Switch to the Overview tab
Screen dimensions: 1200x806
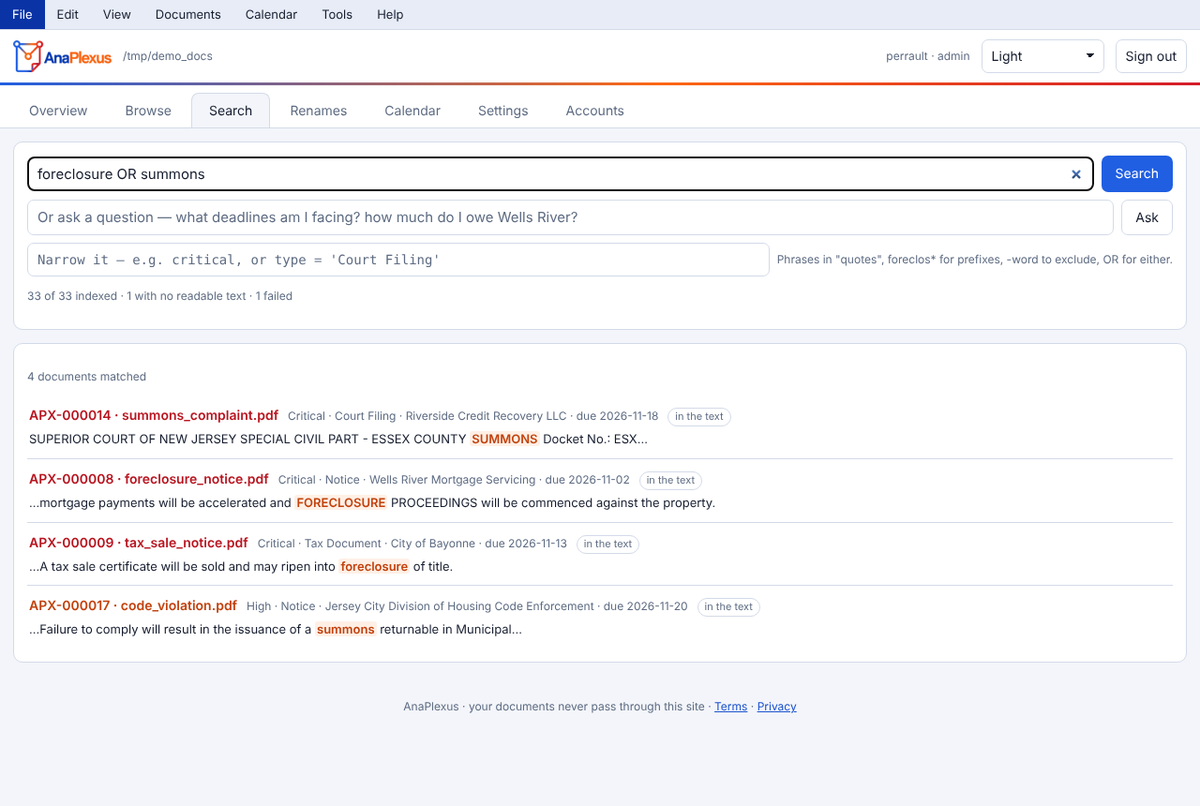click(x=58, y=111)
